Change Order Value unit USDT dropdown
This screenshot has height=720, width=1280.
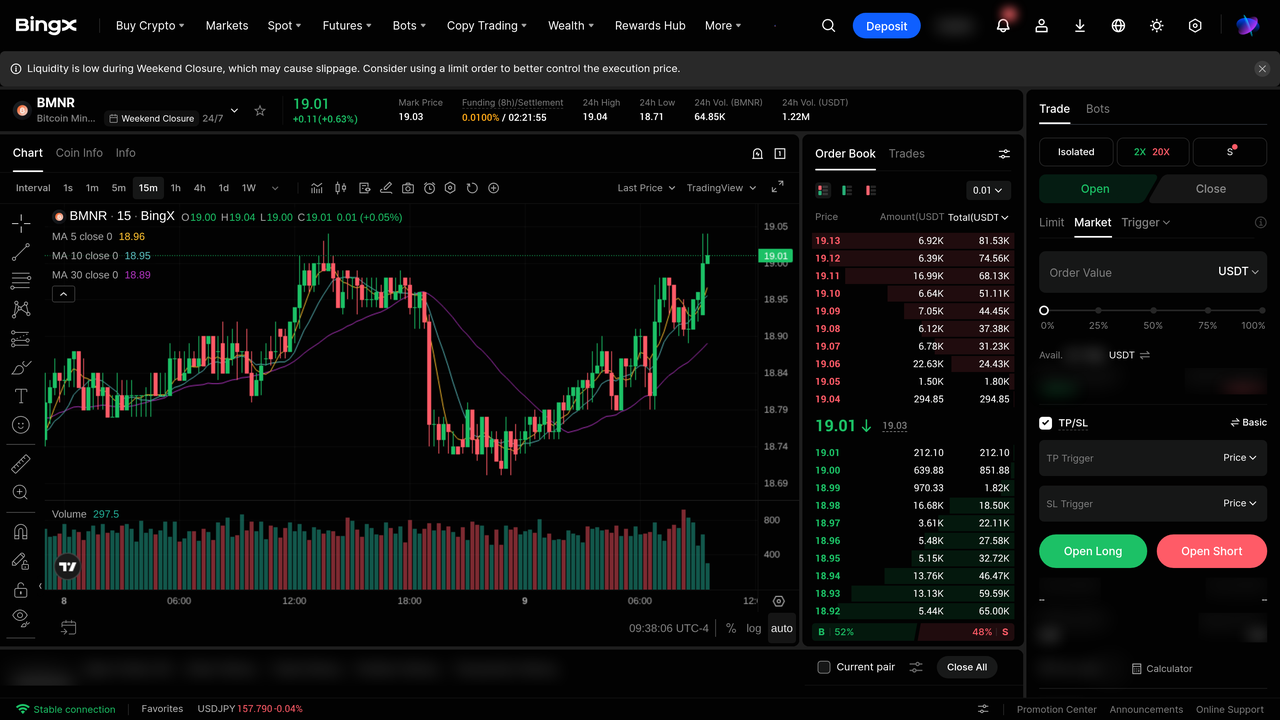click(1238, 272)
